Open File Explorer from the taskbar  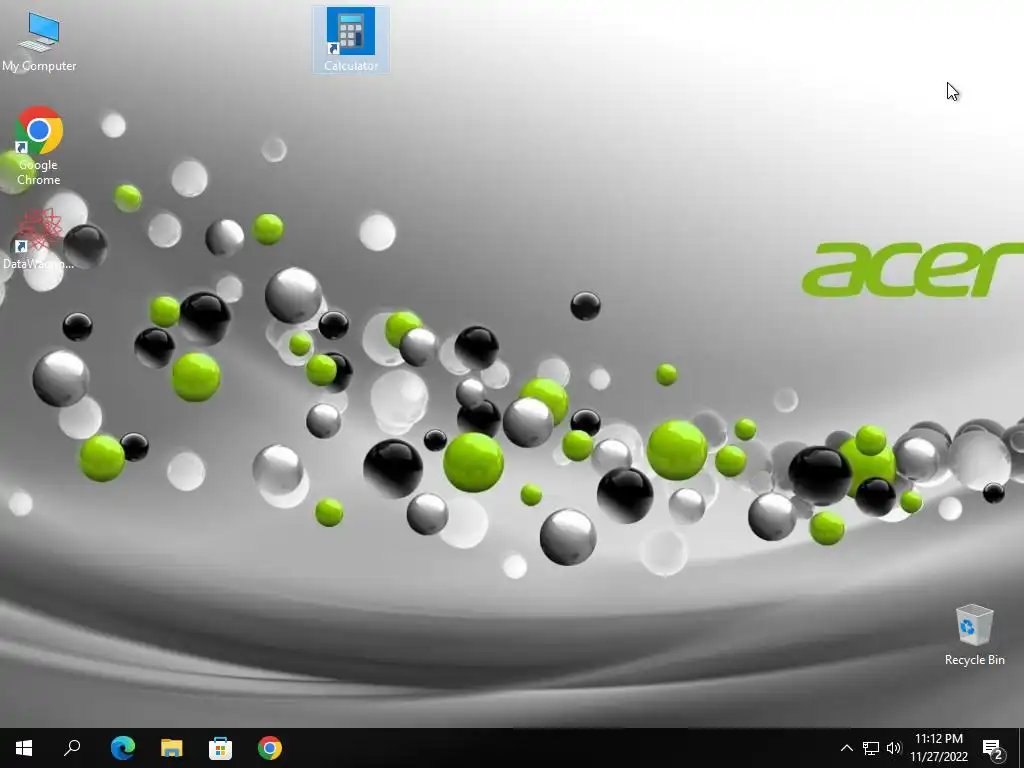(x=172, y=748)
